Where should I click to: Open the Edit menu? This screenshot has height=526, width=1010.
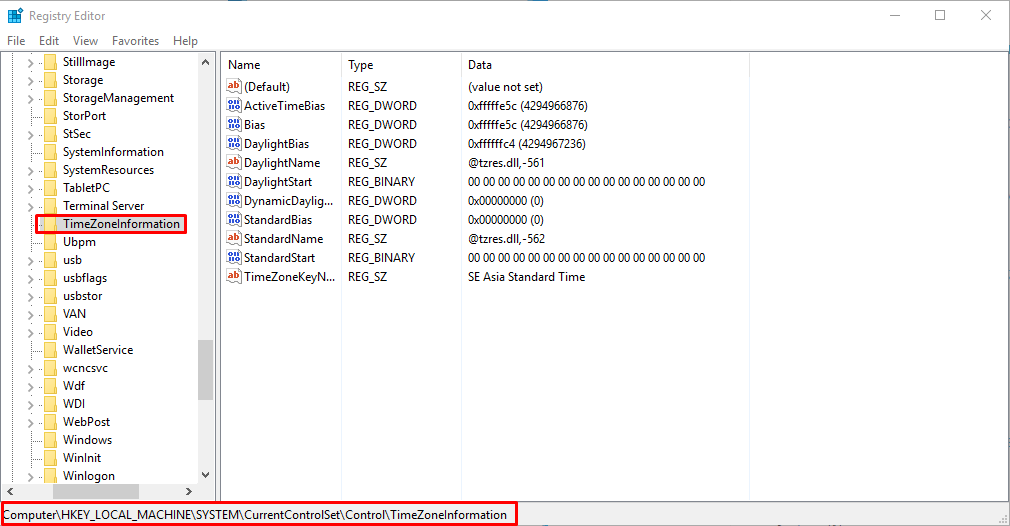pyautogui.click(x=49, y=41)
